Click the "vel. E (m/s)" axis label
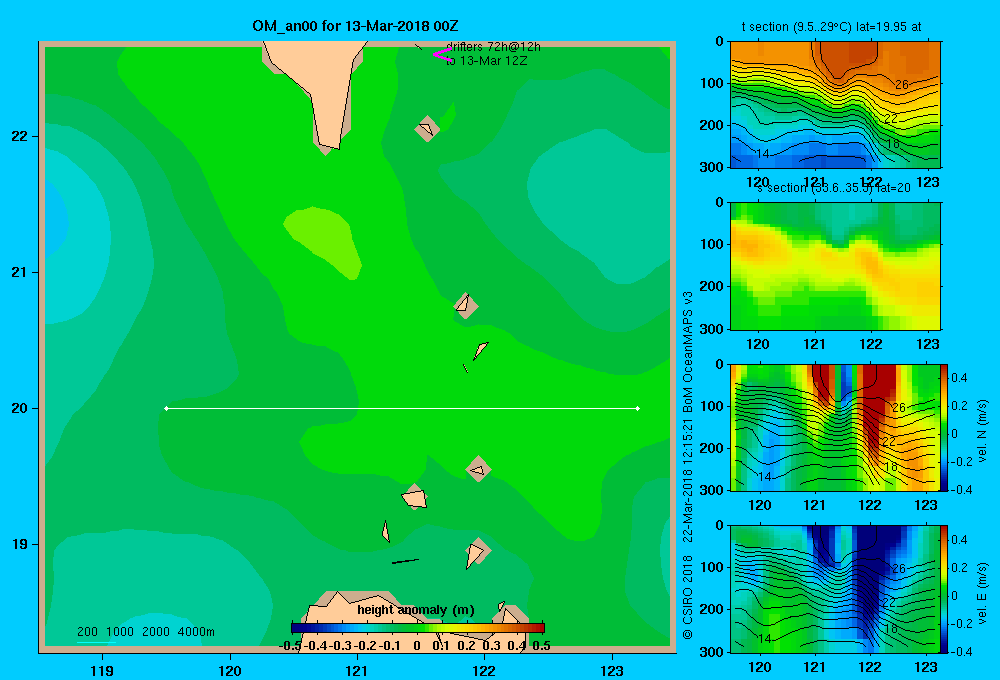Viewport: 1000px width, 680px height. [982, 593]
